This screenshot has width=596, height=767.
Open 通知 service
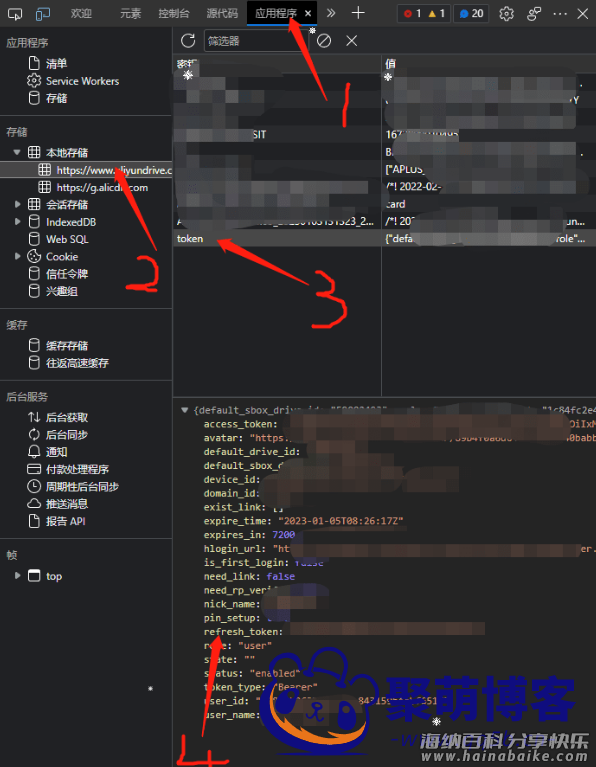point(56,452)
